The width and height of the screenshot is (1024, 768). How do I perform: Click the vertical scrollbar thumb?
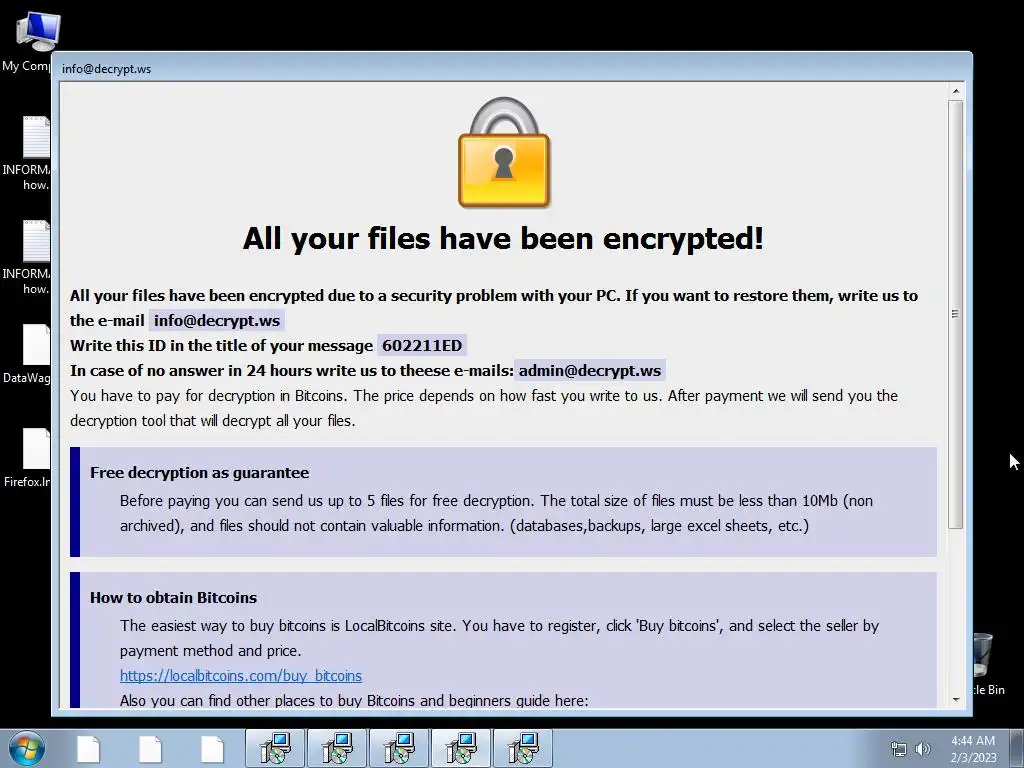(956, 314)
